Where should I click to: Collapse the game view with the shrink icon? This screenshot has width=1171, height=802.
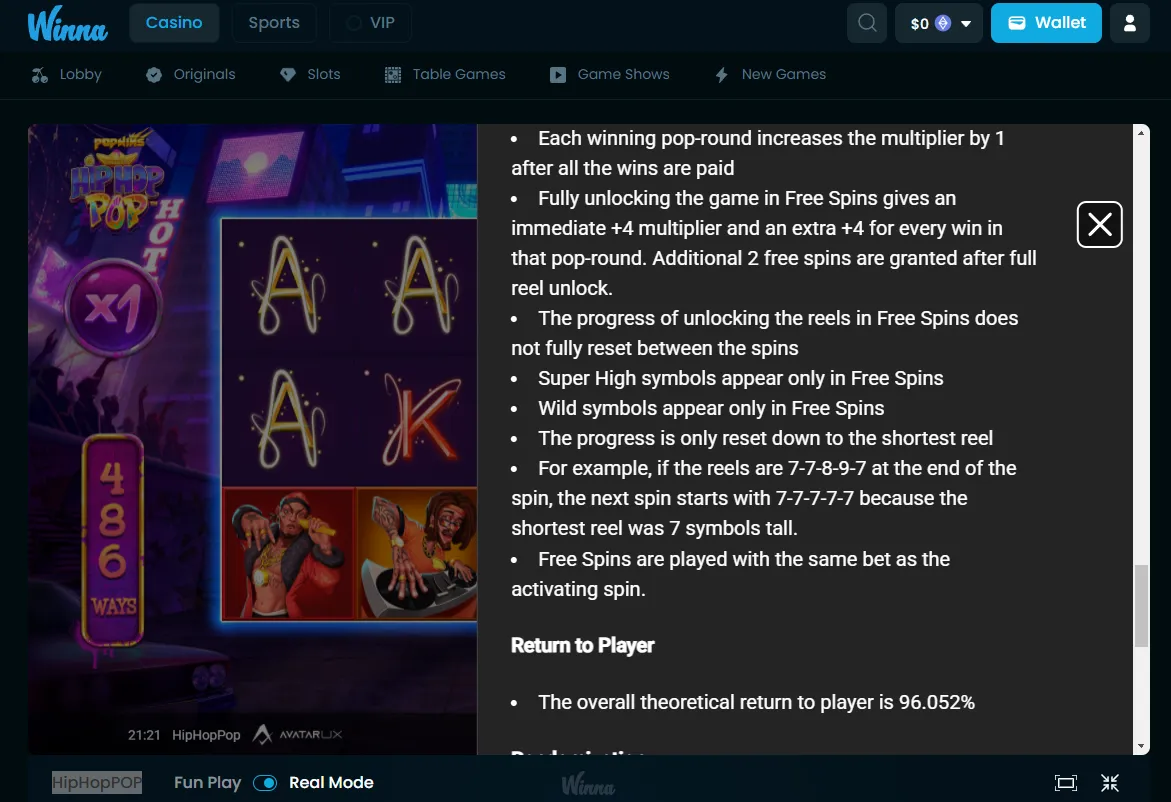point(1110,783)
